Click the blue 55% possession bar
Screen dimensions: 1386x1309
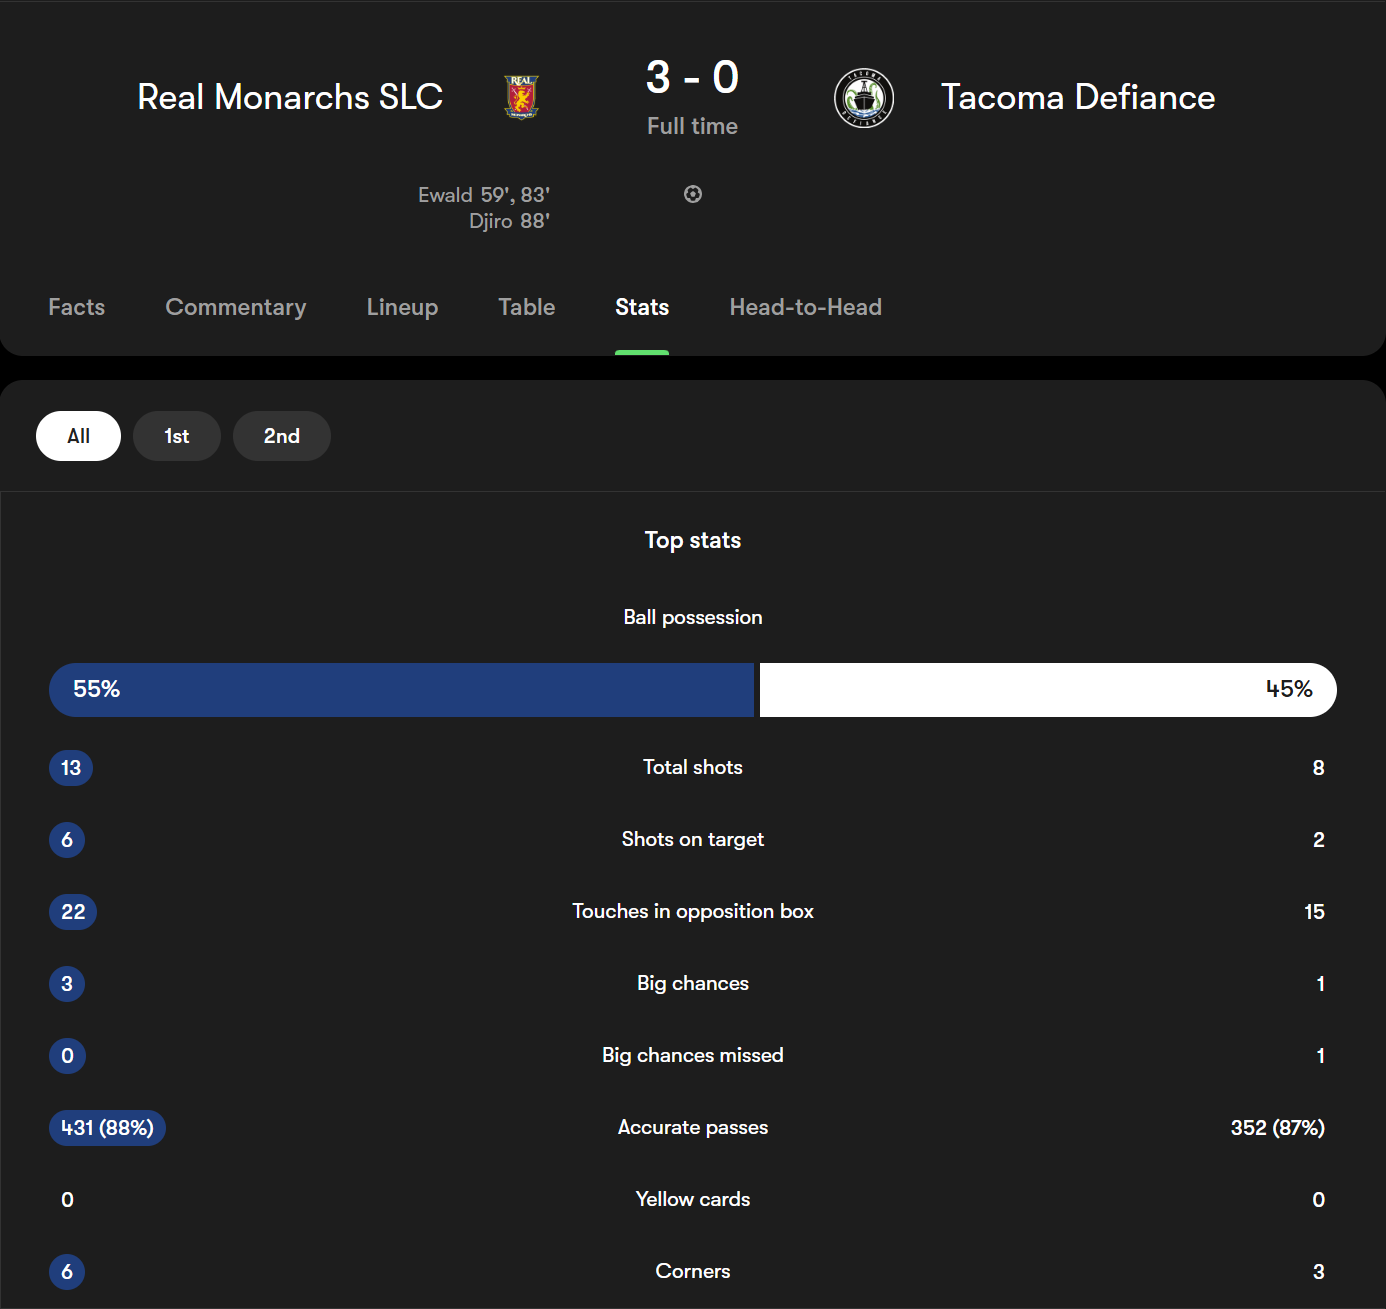click(x=401, y=690)
